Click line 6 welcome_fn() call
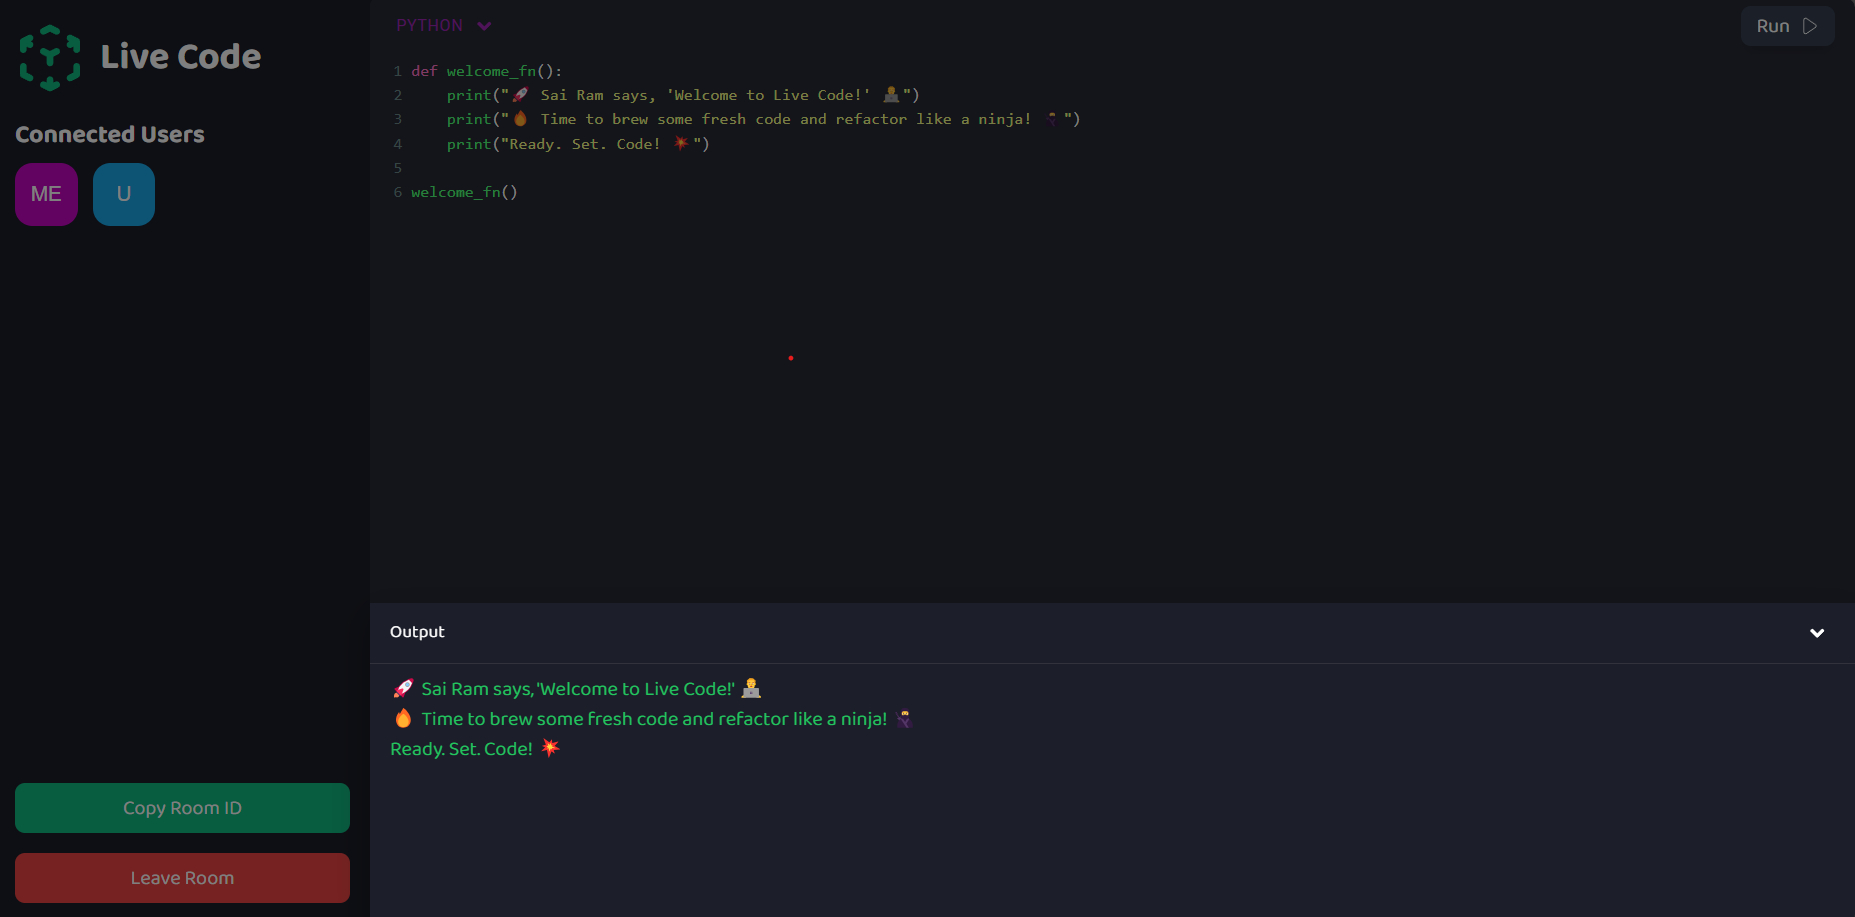 [x=464, y=192]
